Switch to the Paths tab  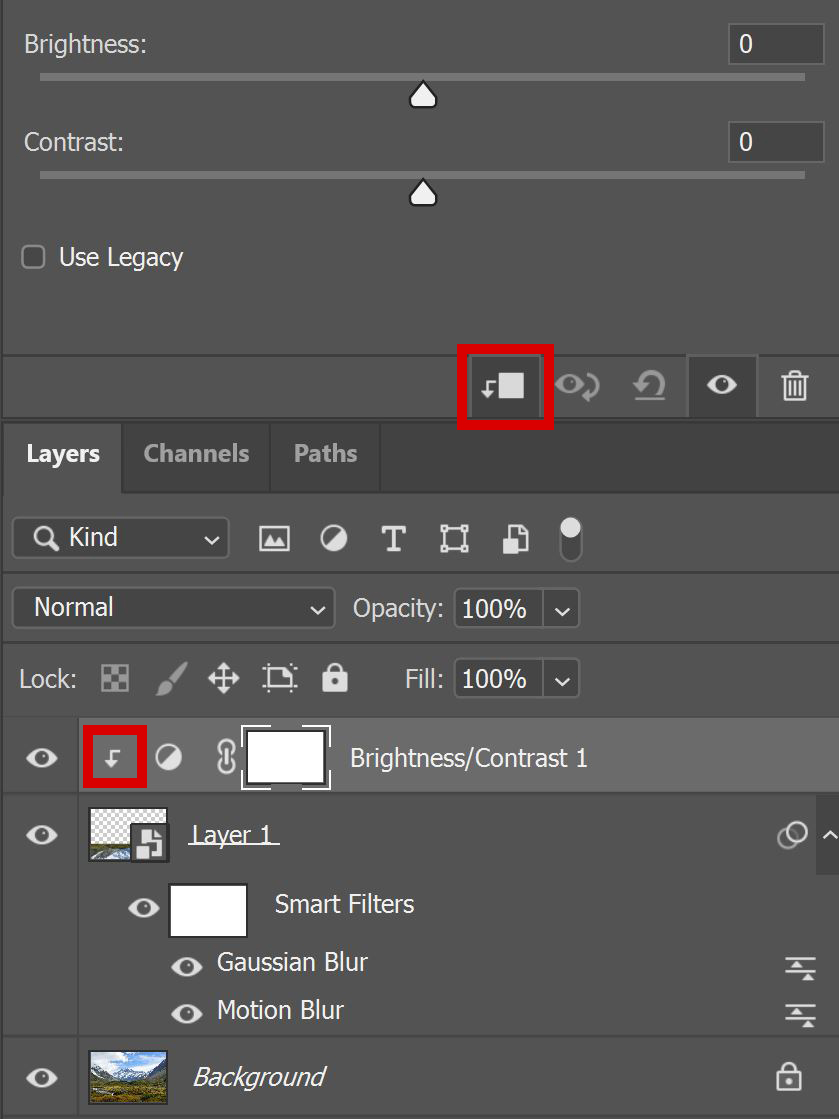coord(325,453)
